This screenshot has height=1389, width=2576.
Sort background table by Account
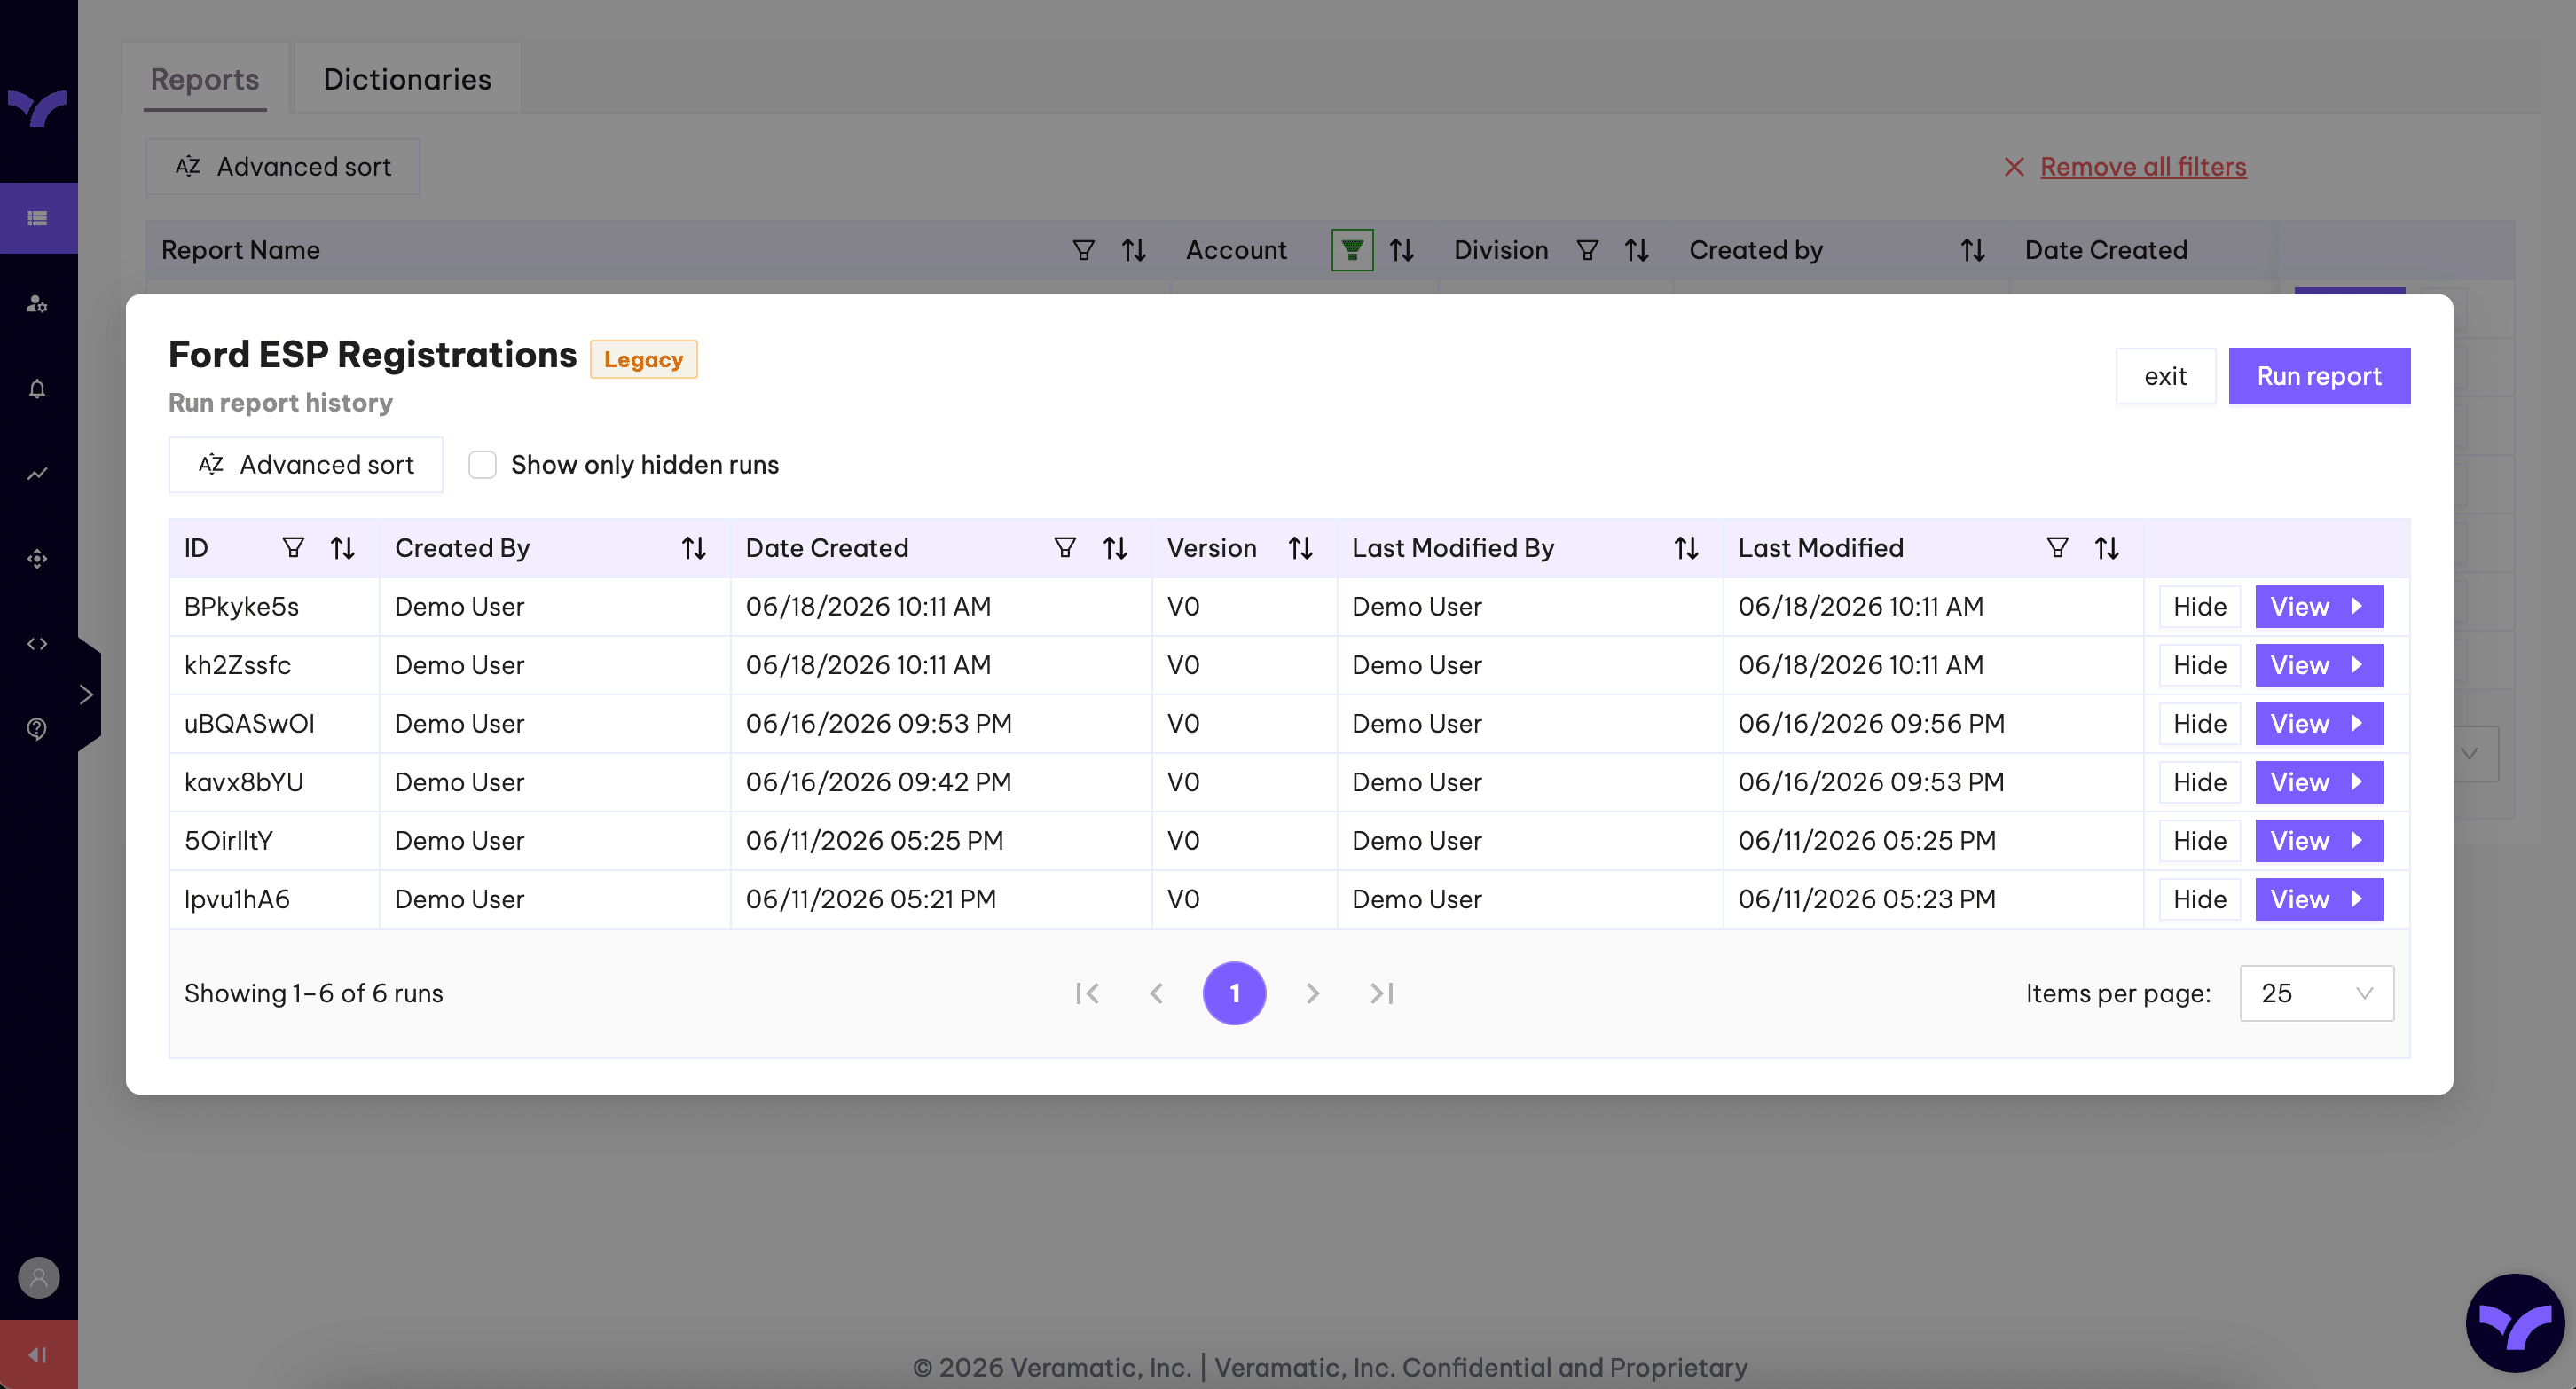[1402, 250]
